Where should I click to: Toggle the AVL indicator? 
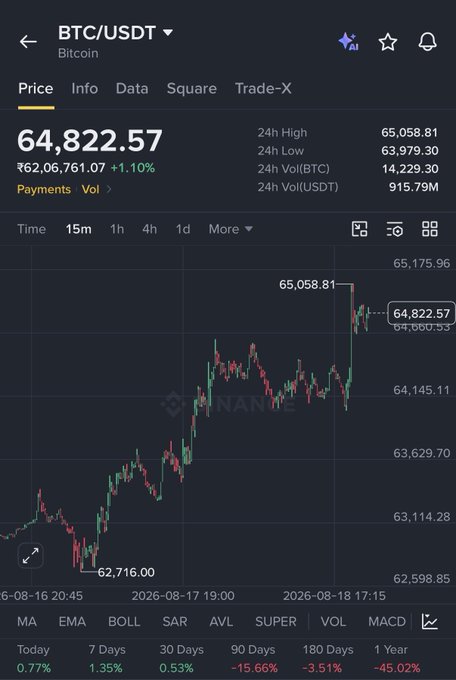tap(221, 621)
